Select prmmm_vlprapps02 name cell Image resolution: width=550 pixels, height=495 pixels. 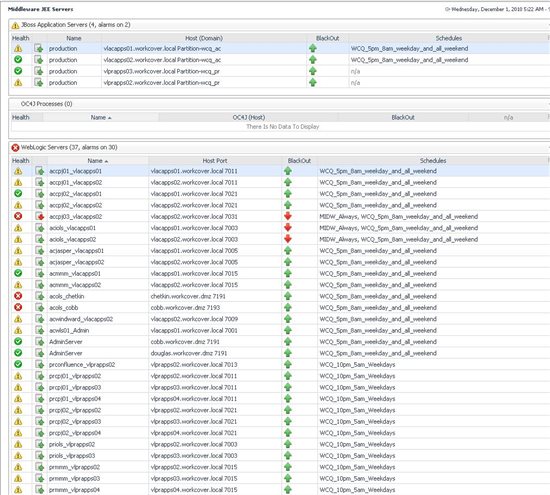(74, 467)
